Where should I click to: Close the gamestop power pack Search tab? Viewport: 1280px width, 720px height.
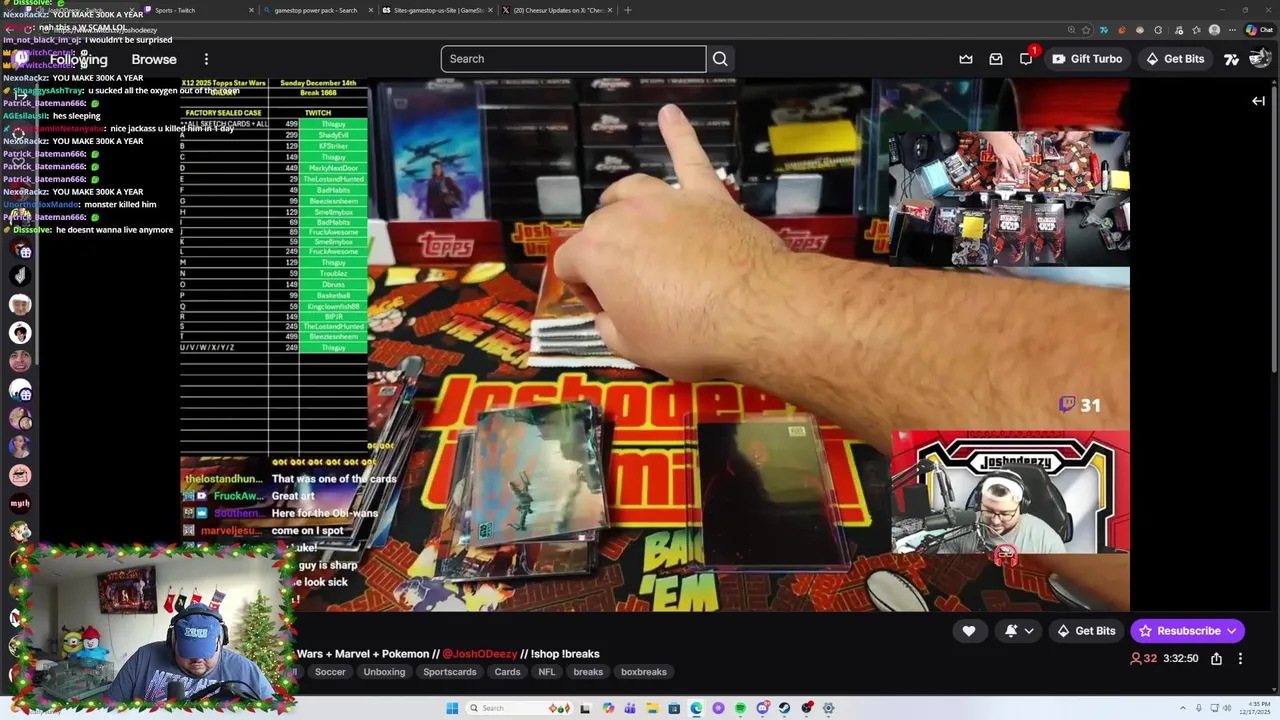(x=371, y=10)
